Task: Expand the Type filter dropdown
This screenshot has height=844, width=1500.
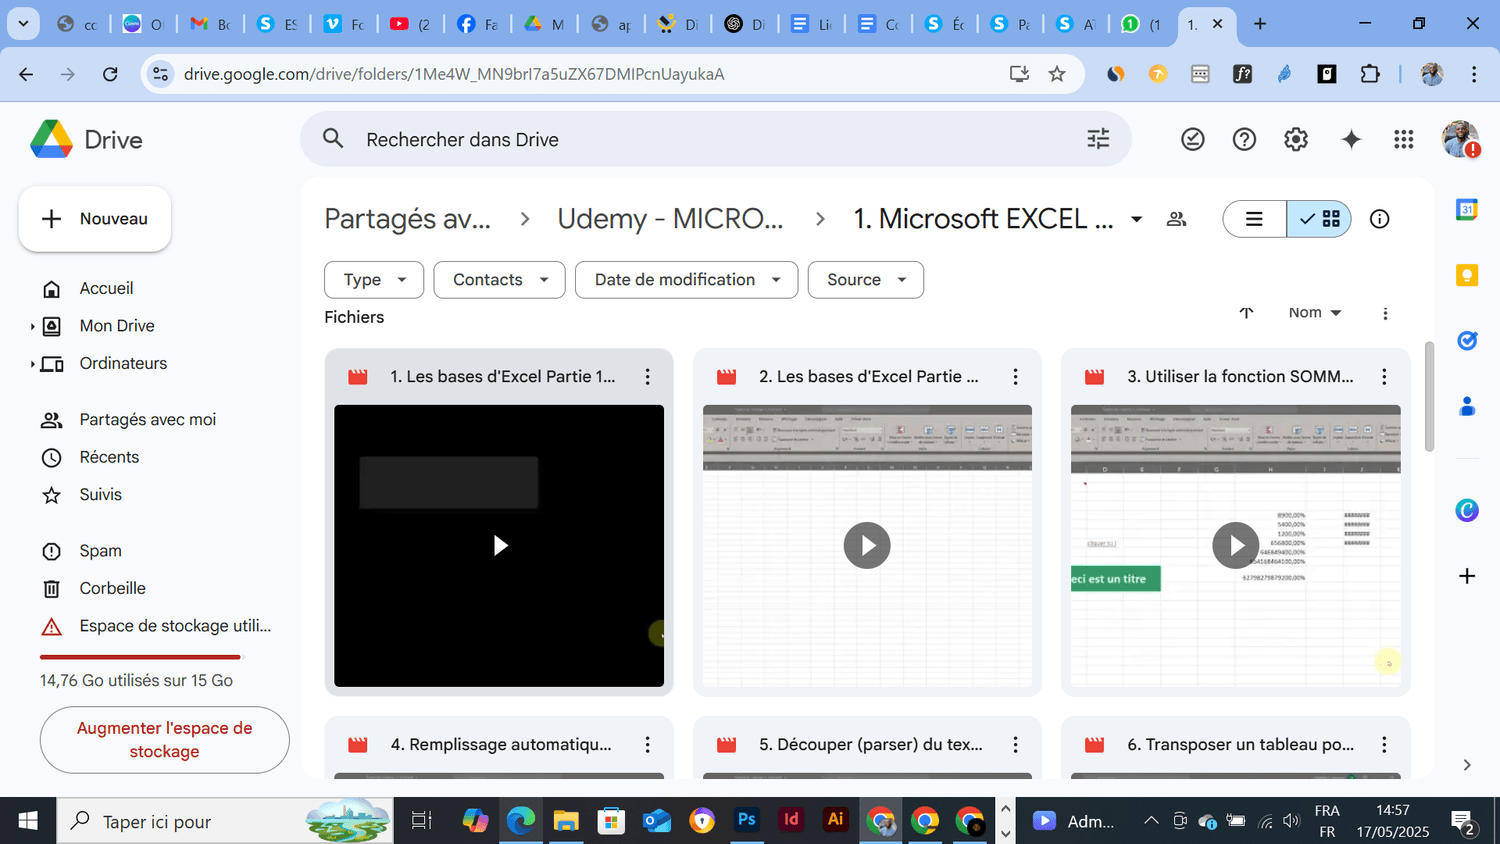Action: pos(374,280)
